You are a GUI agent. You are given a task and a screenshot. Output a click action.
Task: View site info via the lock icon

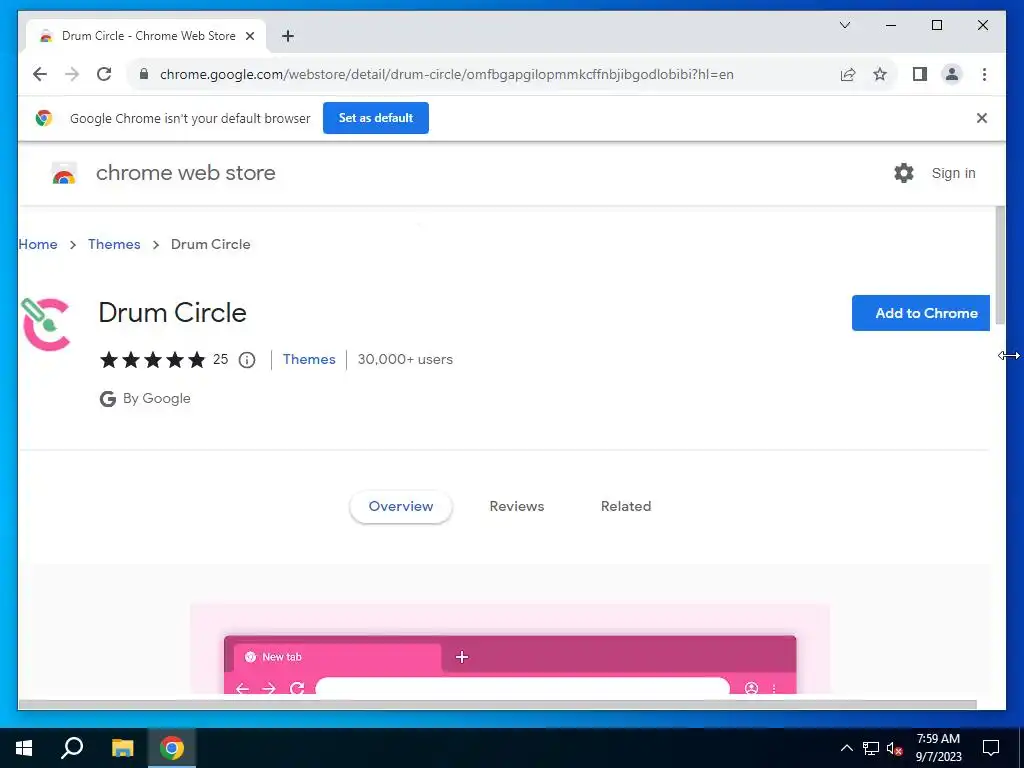[144, 74]
